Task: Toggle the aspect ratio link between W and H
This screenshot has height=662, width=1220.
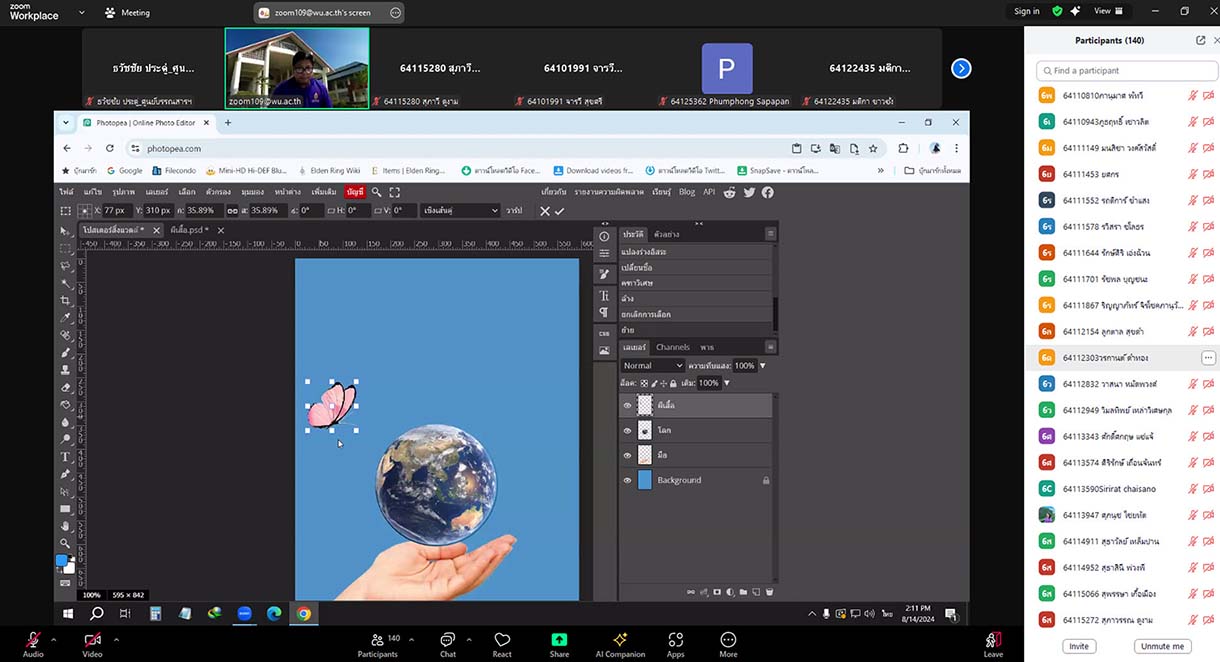Action: (x=232, y=211)
